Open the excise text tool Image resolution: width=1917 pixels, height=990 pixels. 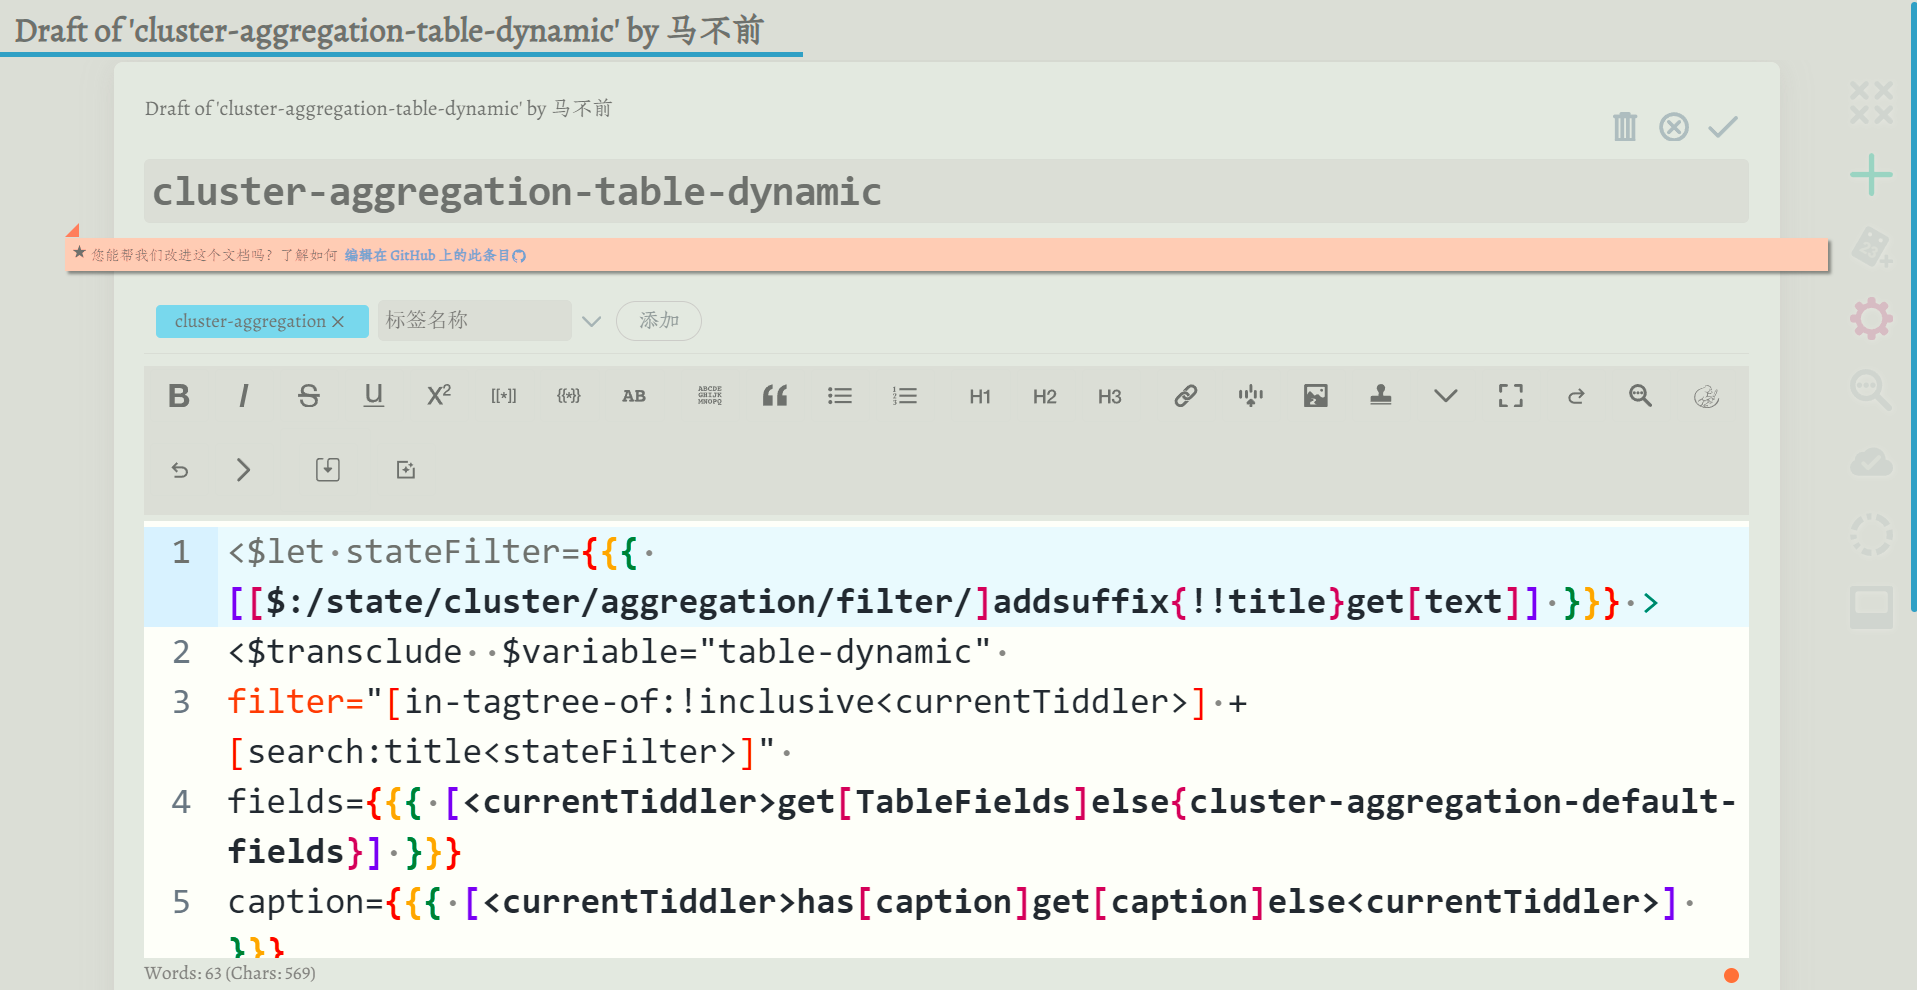[x=1251, y=396]
